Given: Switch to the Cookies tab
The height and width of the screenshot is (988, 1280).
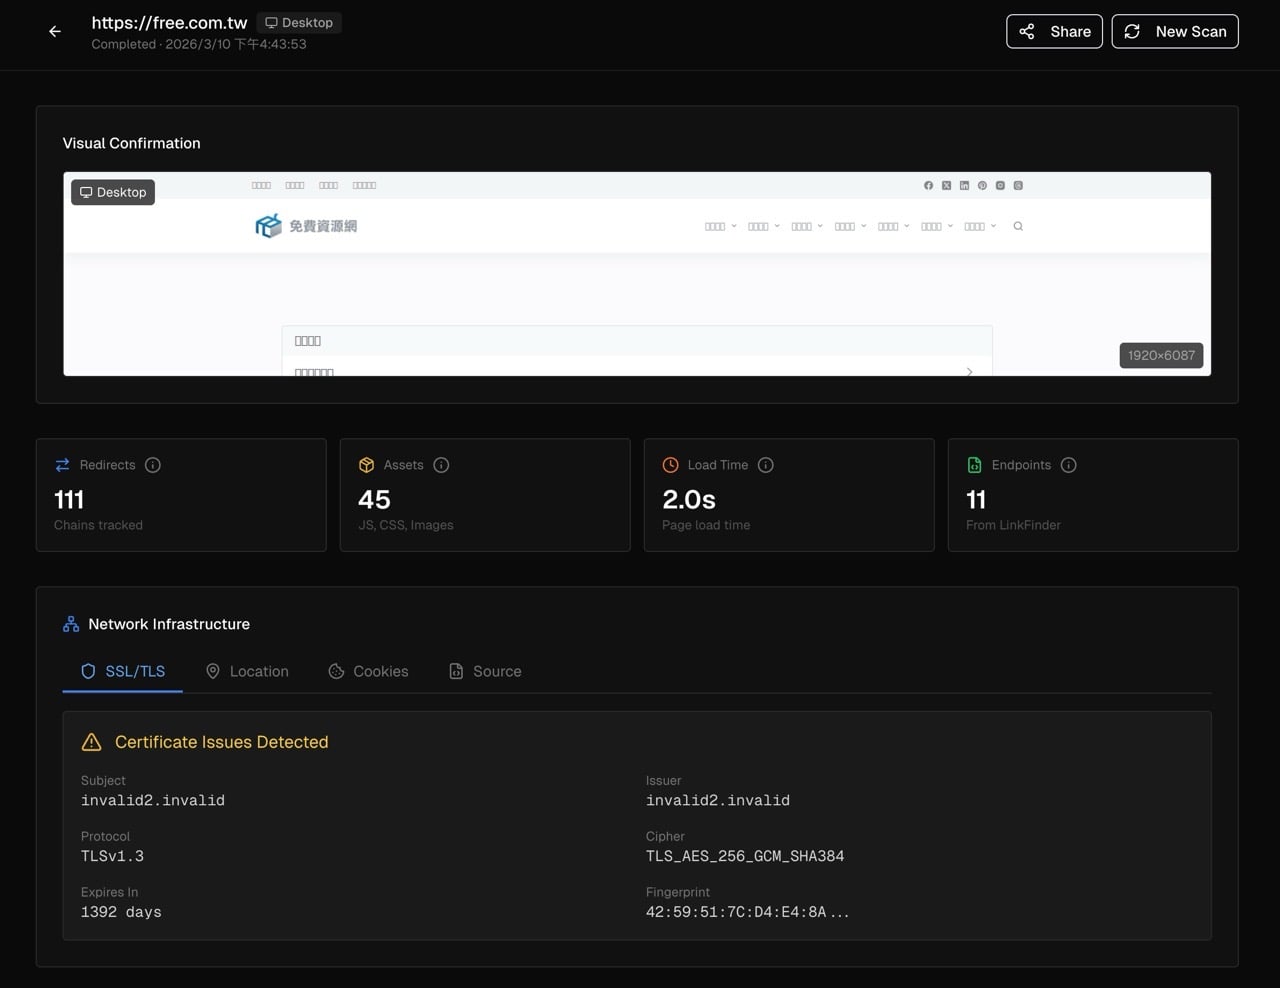Looking at the screenshot, I should coord(368,671).
